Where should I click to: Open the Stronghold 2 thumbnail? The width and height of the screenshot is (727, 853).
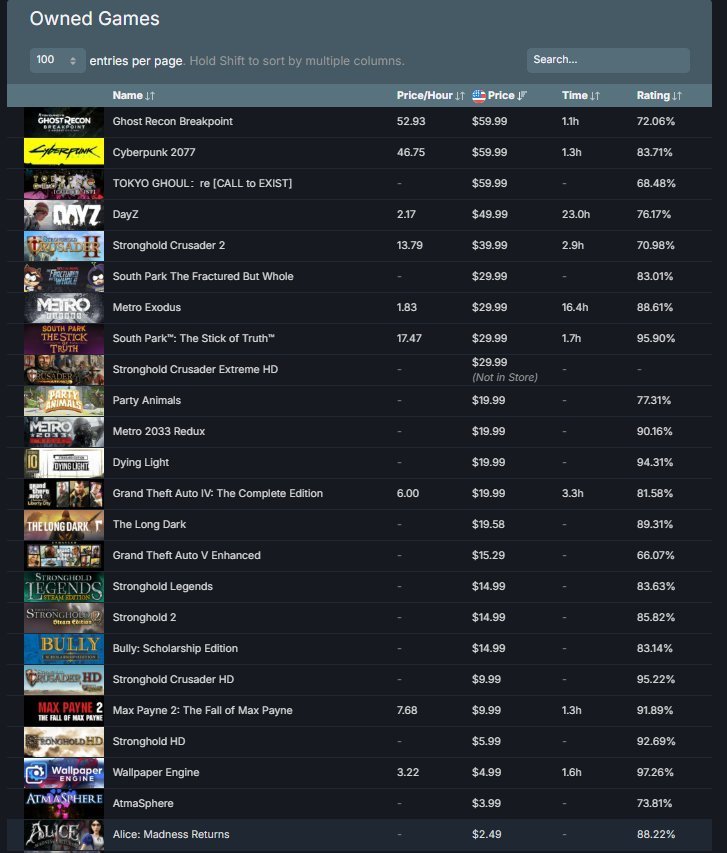64,617
